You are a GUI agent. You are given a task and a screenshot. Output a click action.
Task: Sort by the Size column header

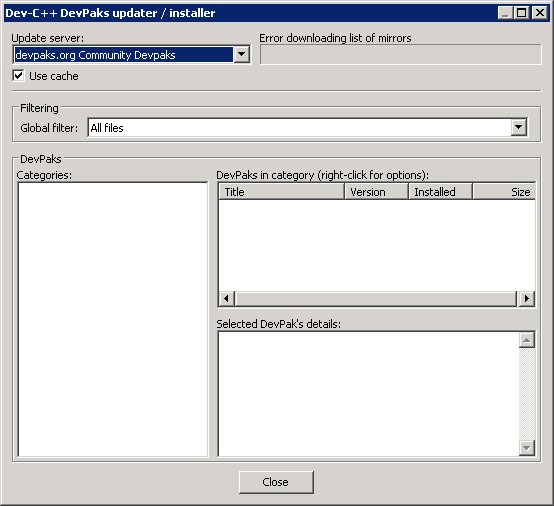click(504, 192)
